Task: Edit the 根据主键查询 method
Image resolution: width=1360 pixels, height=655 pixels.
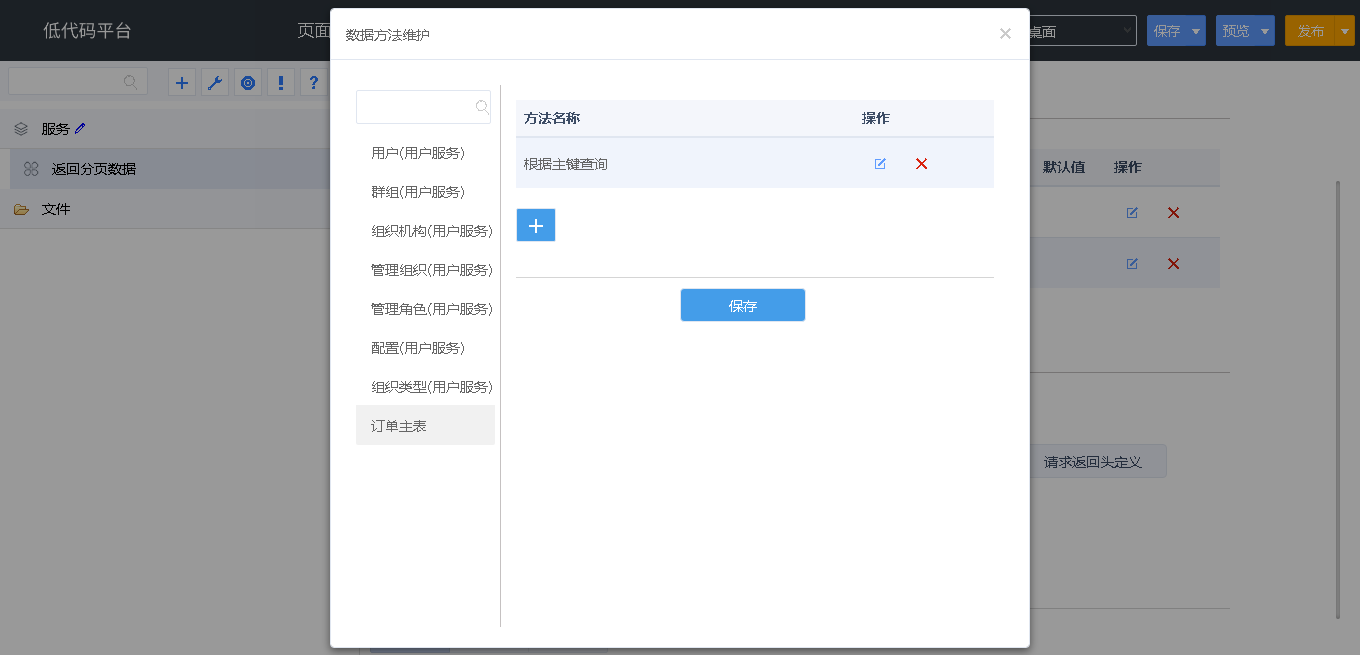Action: coord(880,164)
